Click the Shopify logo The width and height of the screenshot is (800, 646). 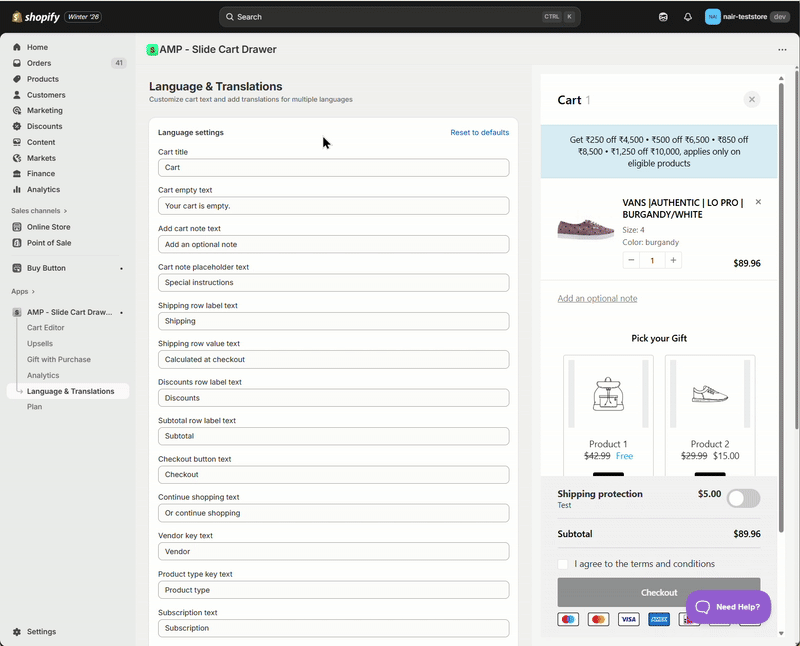tap(35, 17)
